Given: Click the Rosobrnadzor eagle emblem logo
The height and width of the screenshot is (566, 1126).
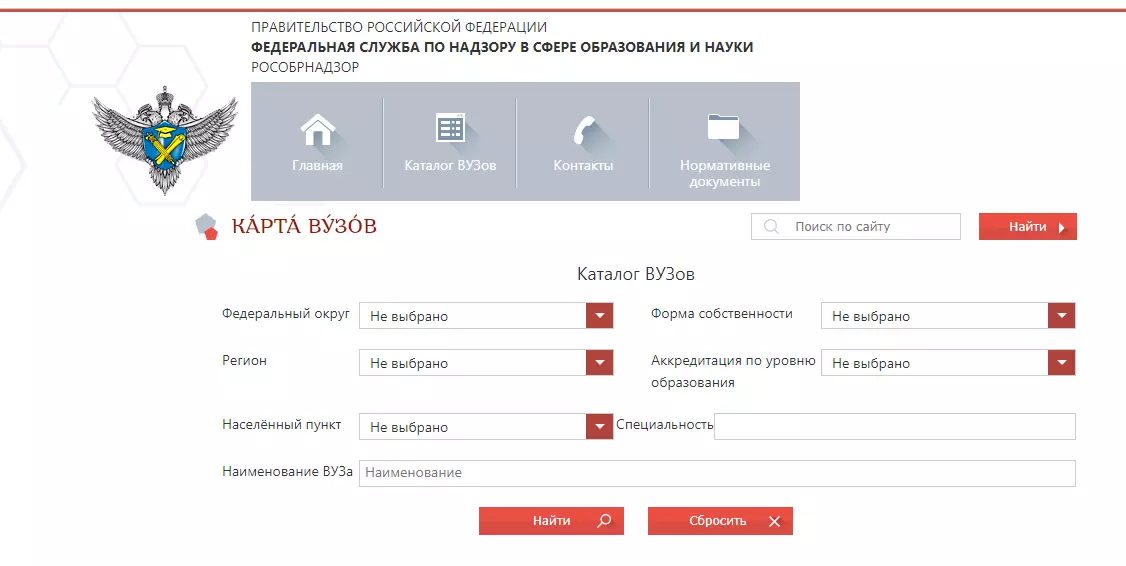Looking at the screenshot, I should (165, 138).
